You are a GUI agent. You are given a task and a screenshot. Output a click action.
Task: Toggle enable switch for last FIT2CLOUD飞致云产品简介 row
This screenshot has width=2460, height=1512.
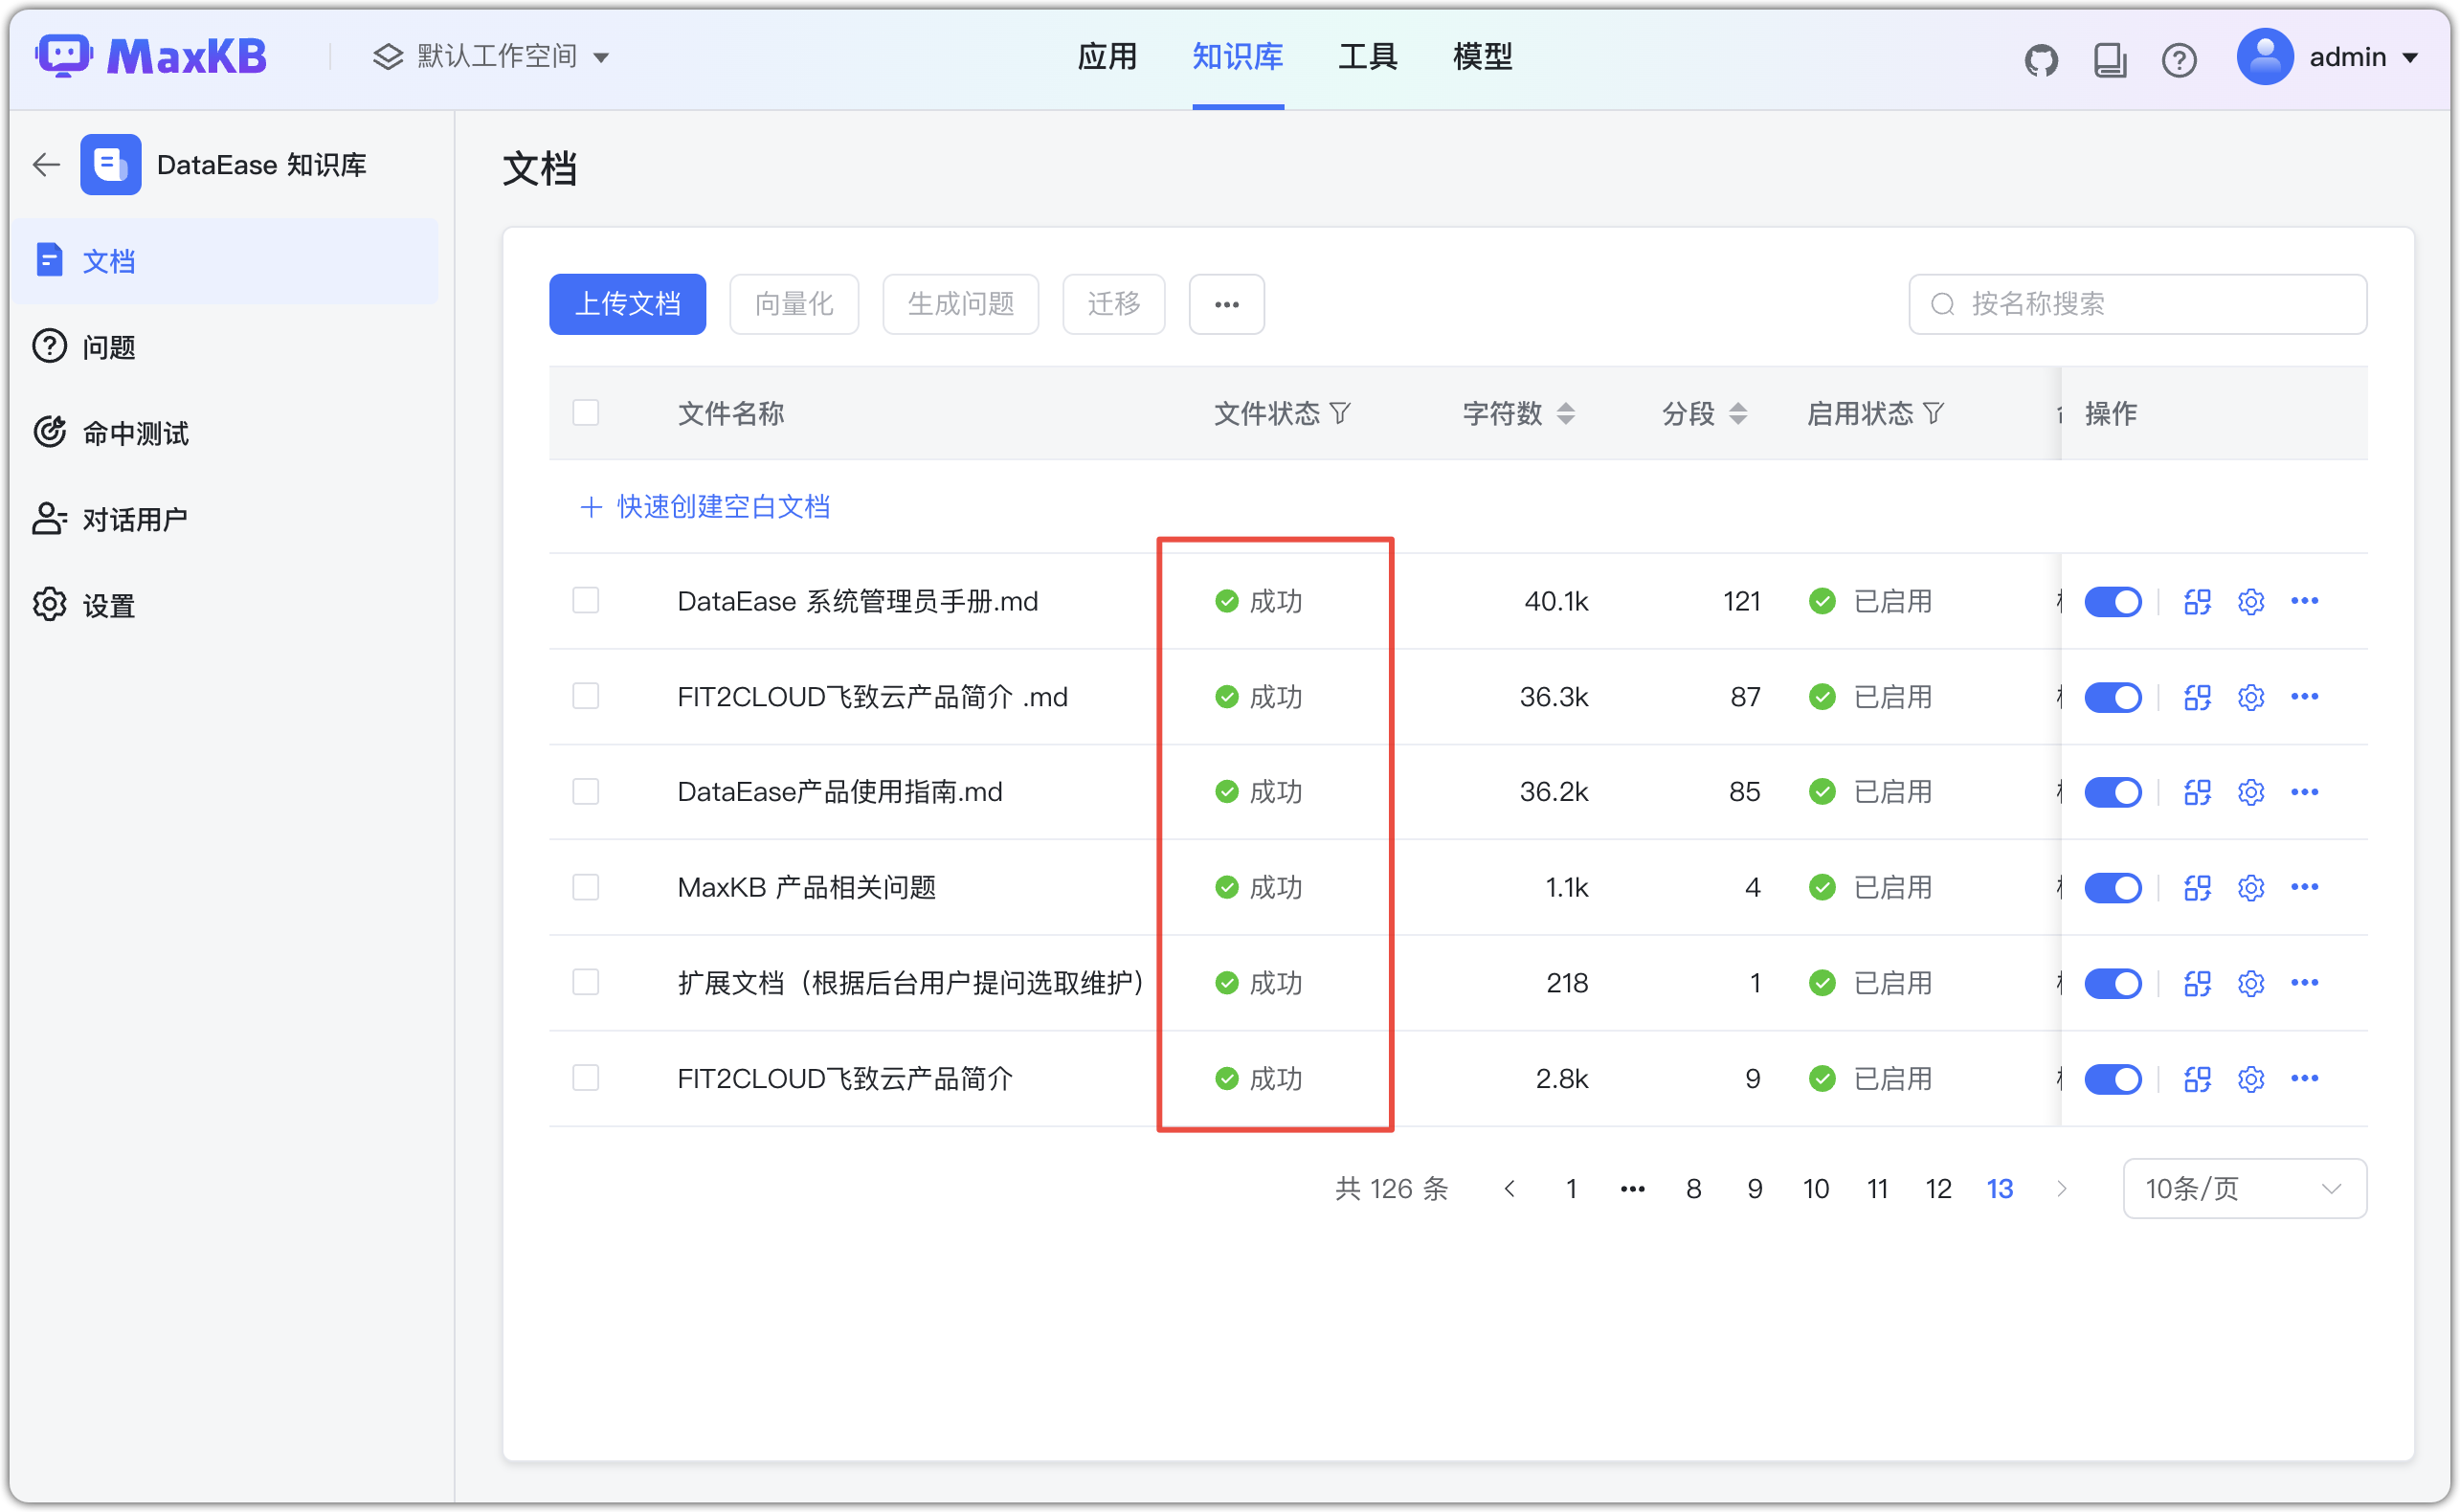pyautogui.click(x=2112, y=1080)
